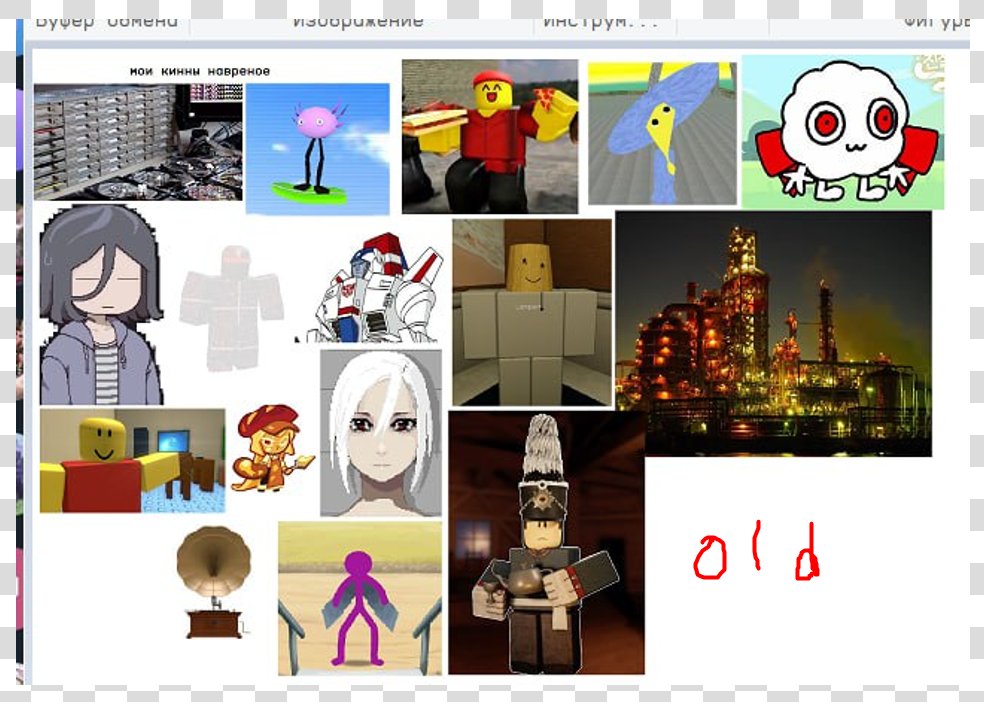984x702 pixels.
Task: Open the Инструм... ribbon group
Action: (601, 23)
